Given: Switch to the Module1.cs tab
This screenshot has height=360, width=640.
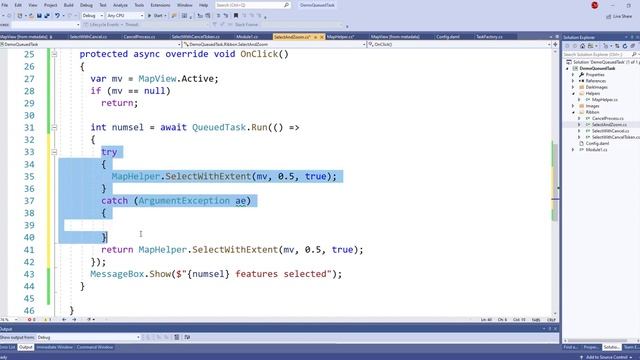Looking at the screenshot, I should point(247,37).
